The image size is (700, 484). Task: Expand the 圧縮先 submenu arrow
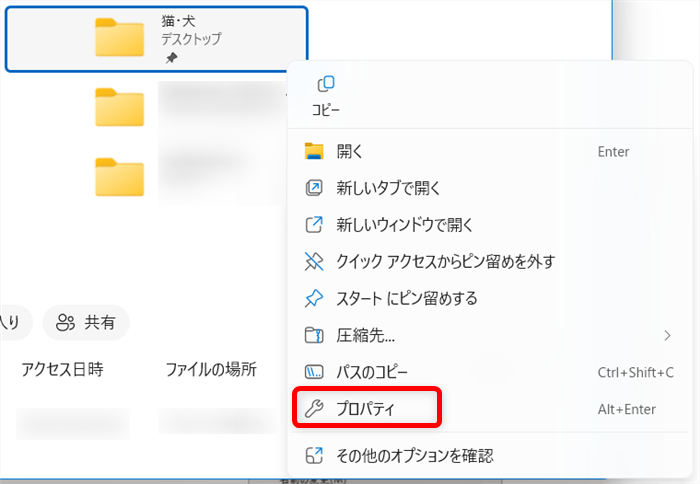pyautogui.click(x=667, y=335)
